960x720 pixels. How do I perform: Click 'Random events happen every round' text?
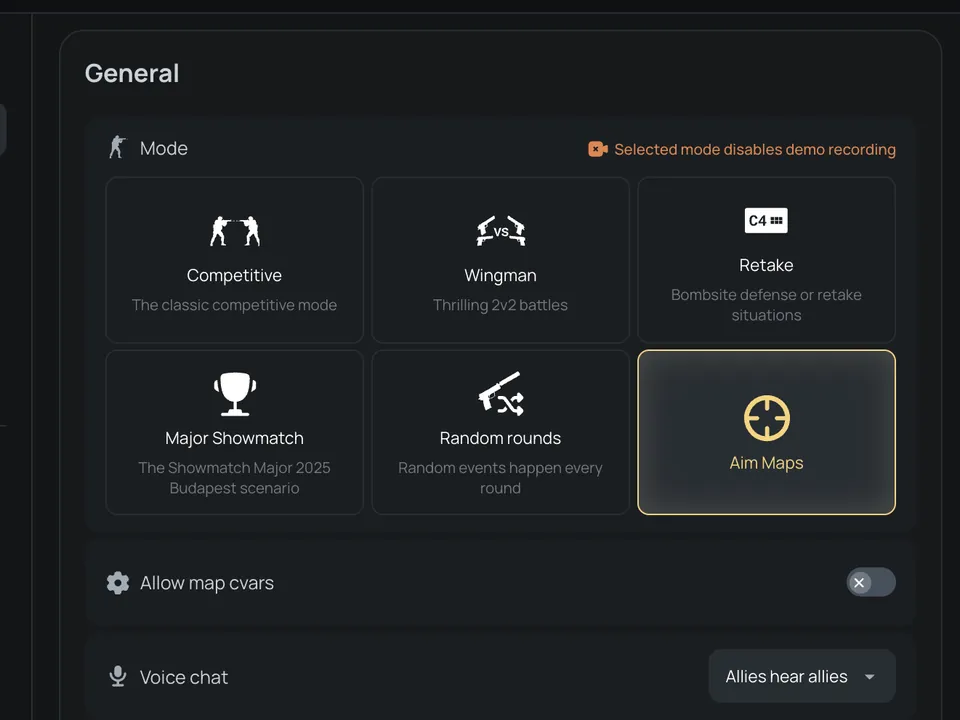500,478
